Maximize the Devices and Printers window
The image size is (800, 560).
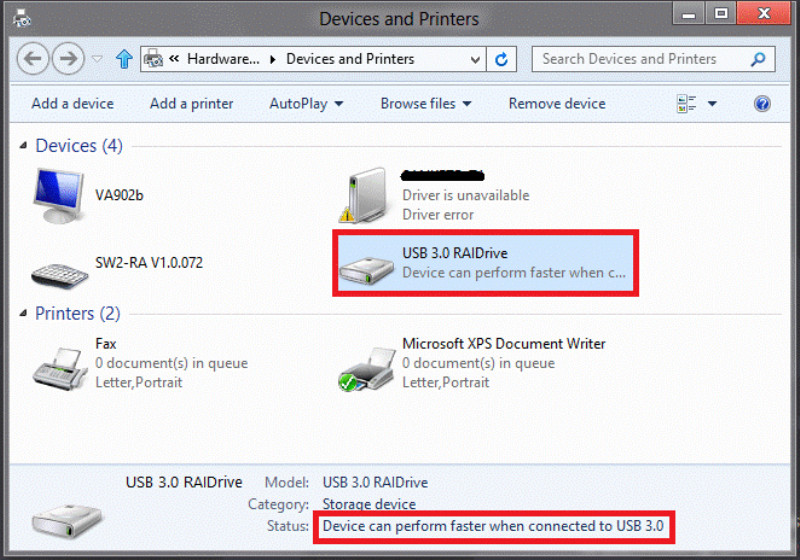[721, 13]
